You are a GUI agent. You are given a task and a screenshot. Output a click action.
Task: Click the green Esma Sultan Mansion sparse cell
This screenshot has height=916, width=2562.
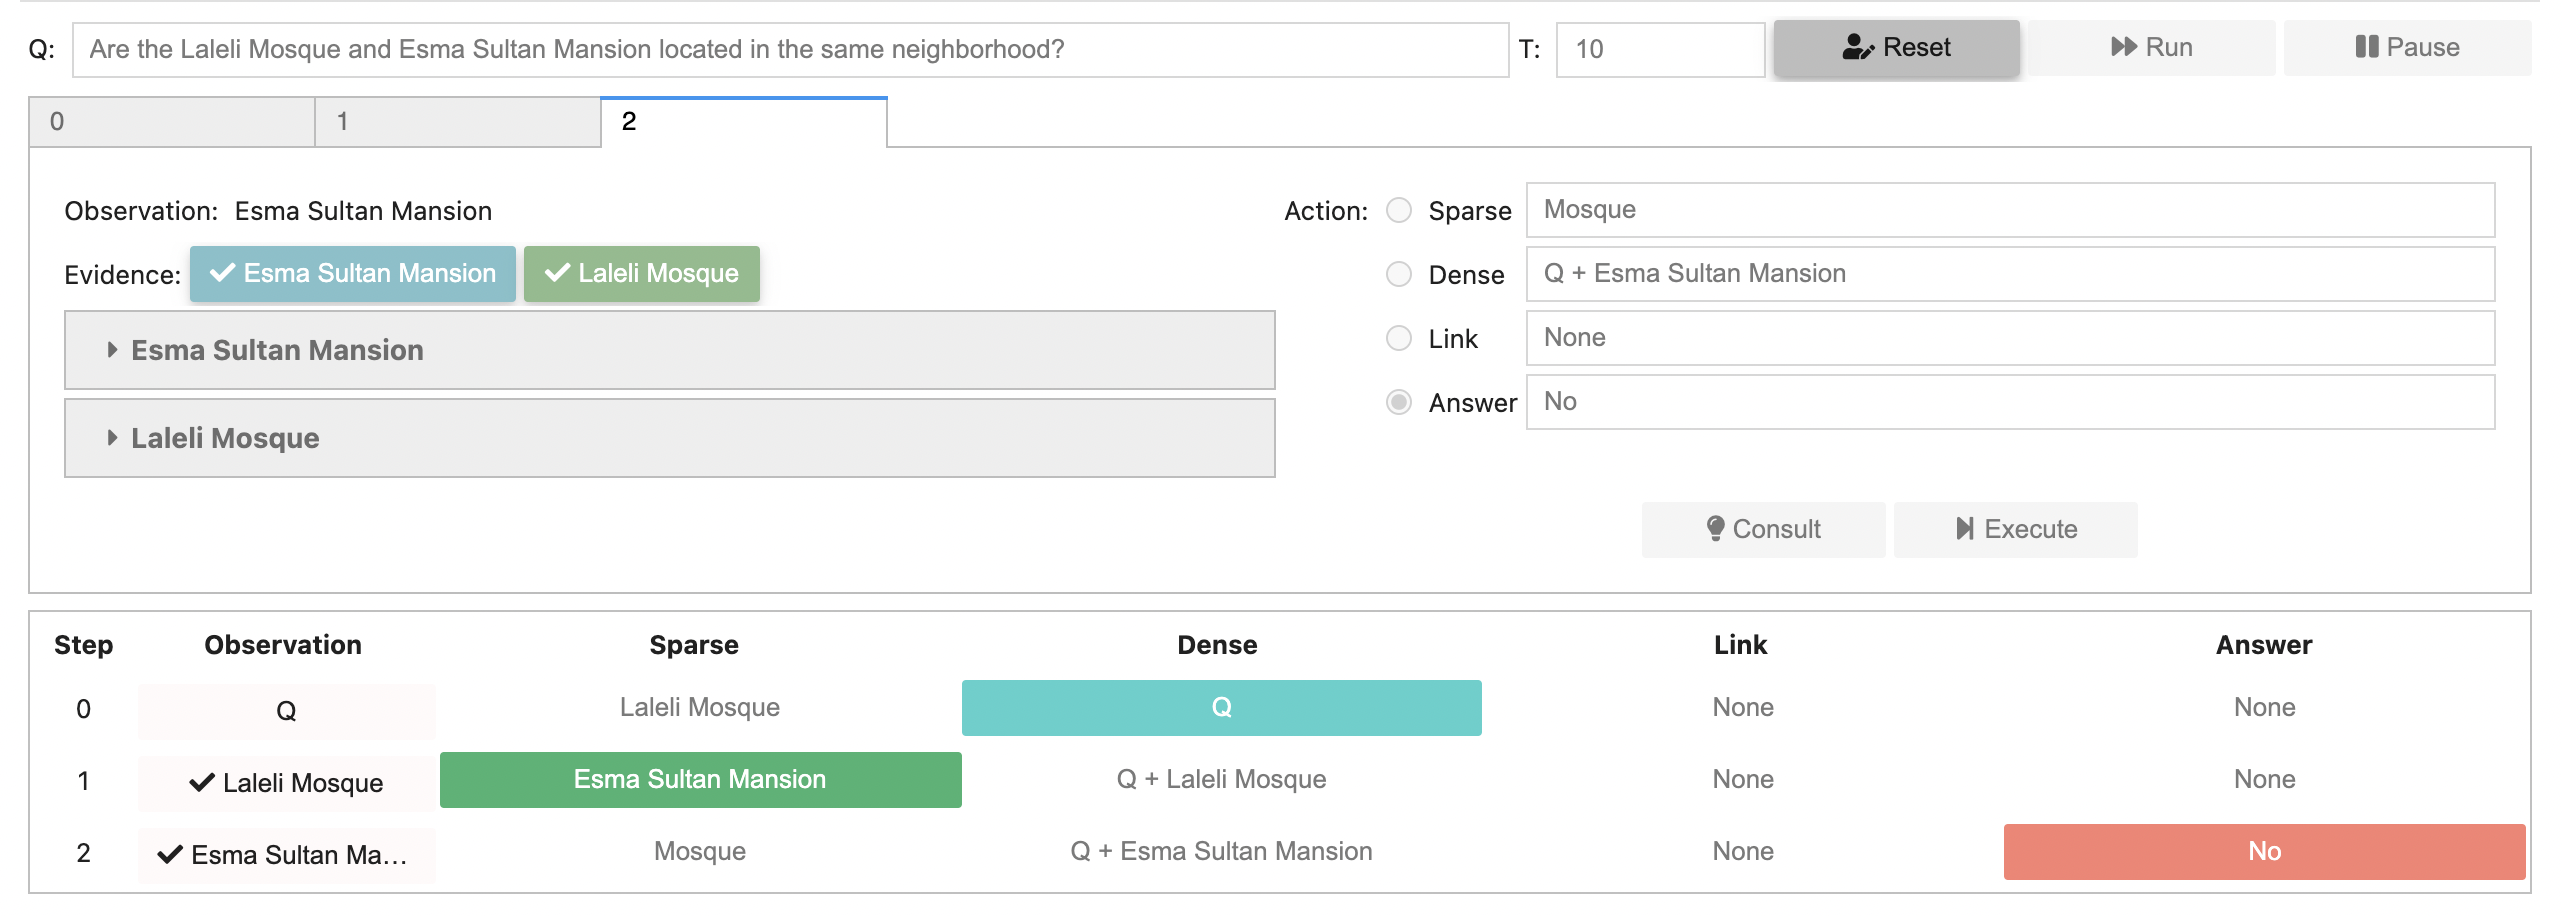(700, 780)
